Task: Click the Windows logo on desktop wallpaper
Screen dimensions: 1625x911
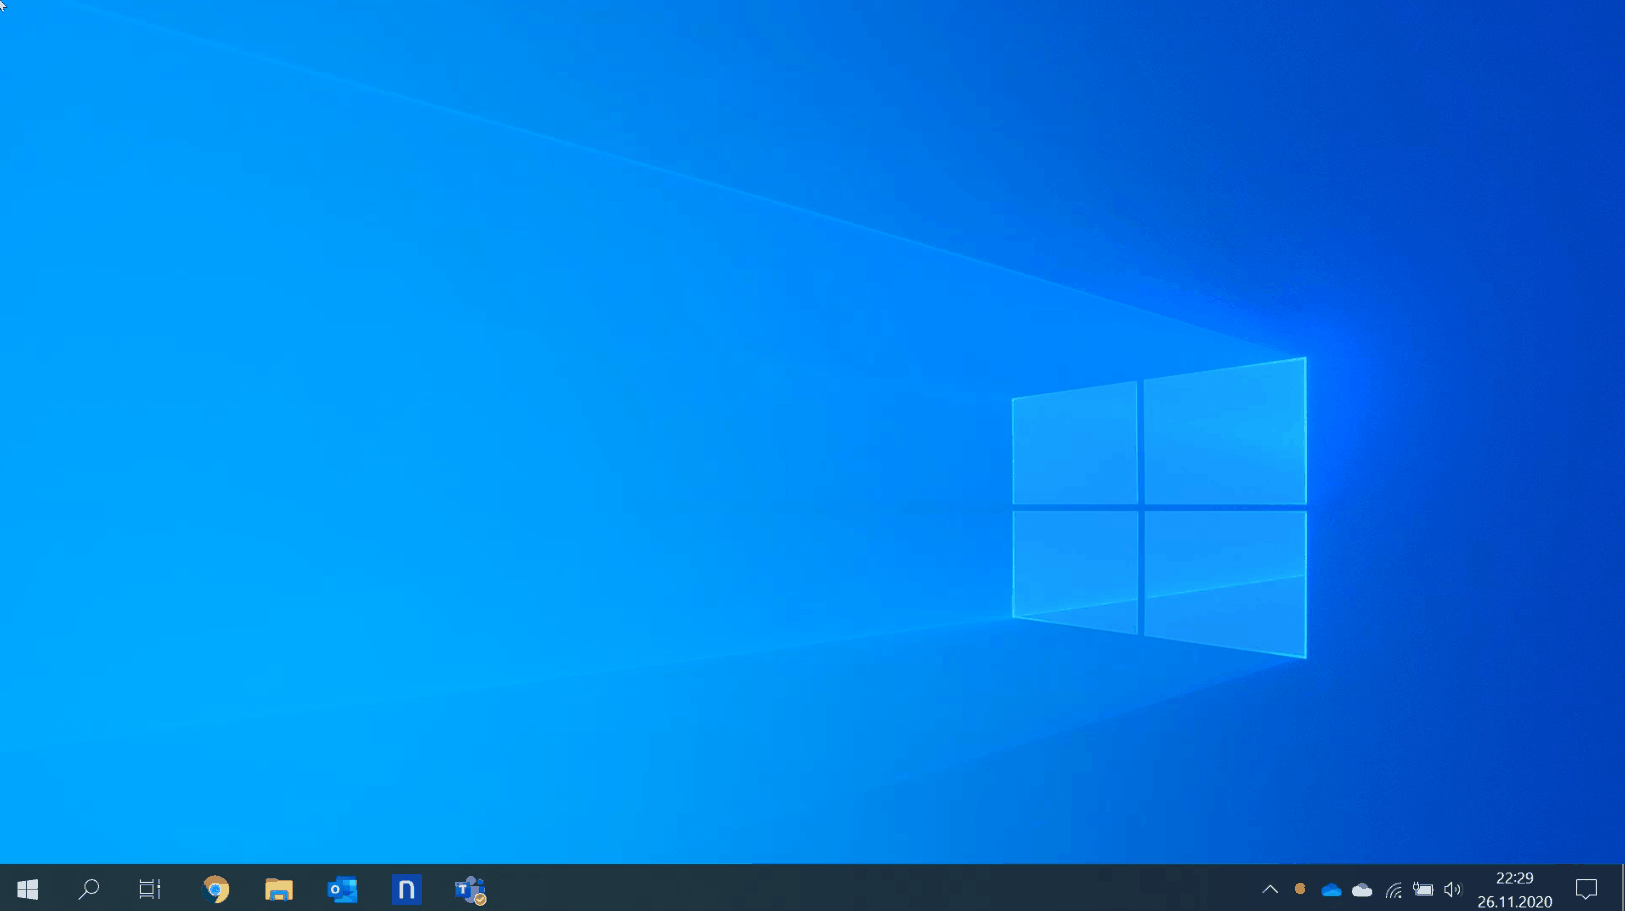Action: coord(1159,508)
